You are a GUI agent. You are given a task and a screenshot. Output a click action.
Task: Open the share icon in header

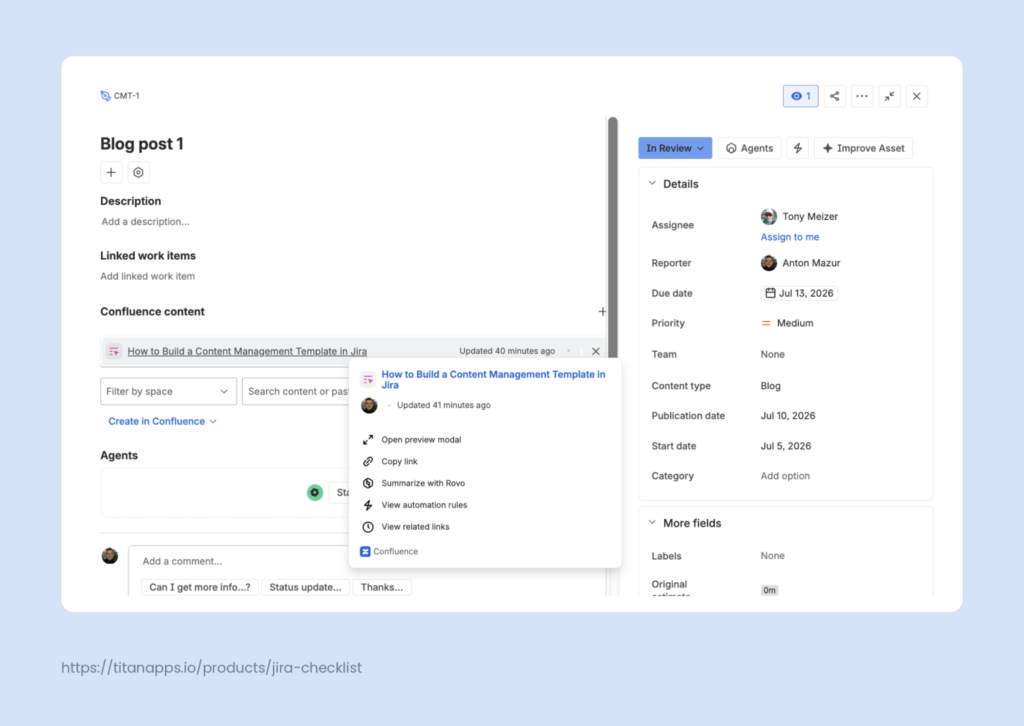pos(835,96)
